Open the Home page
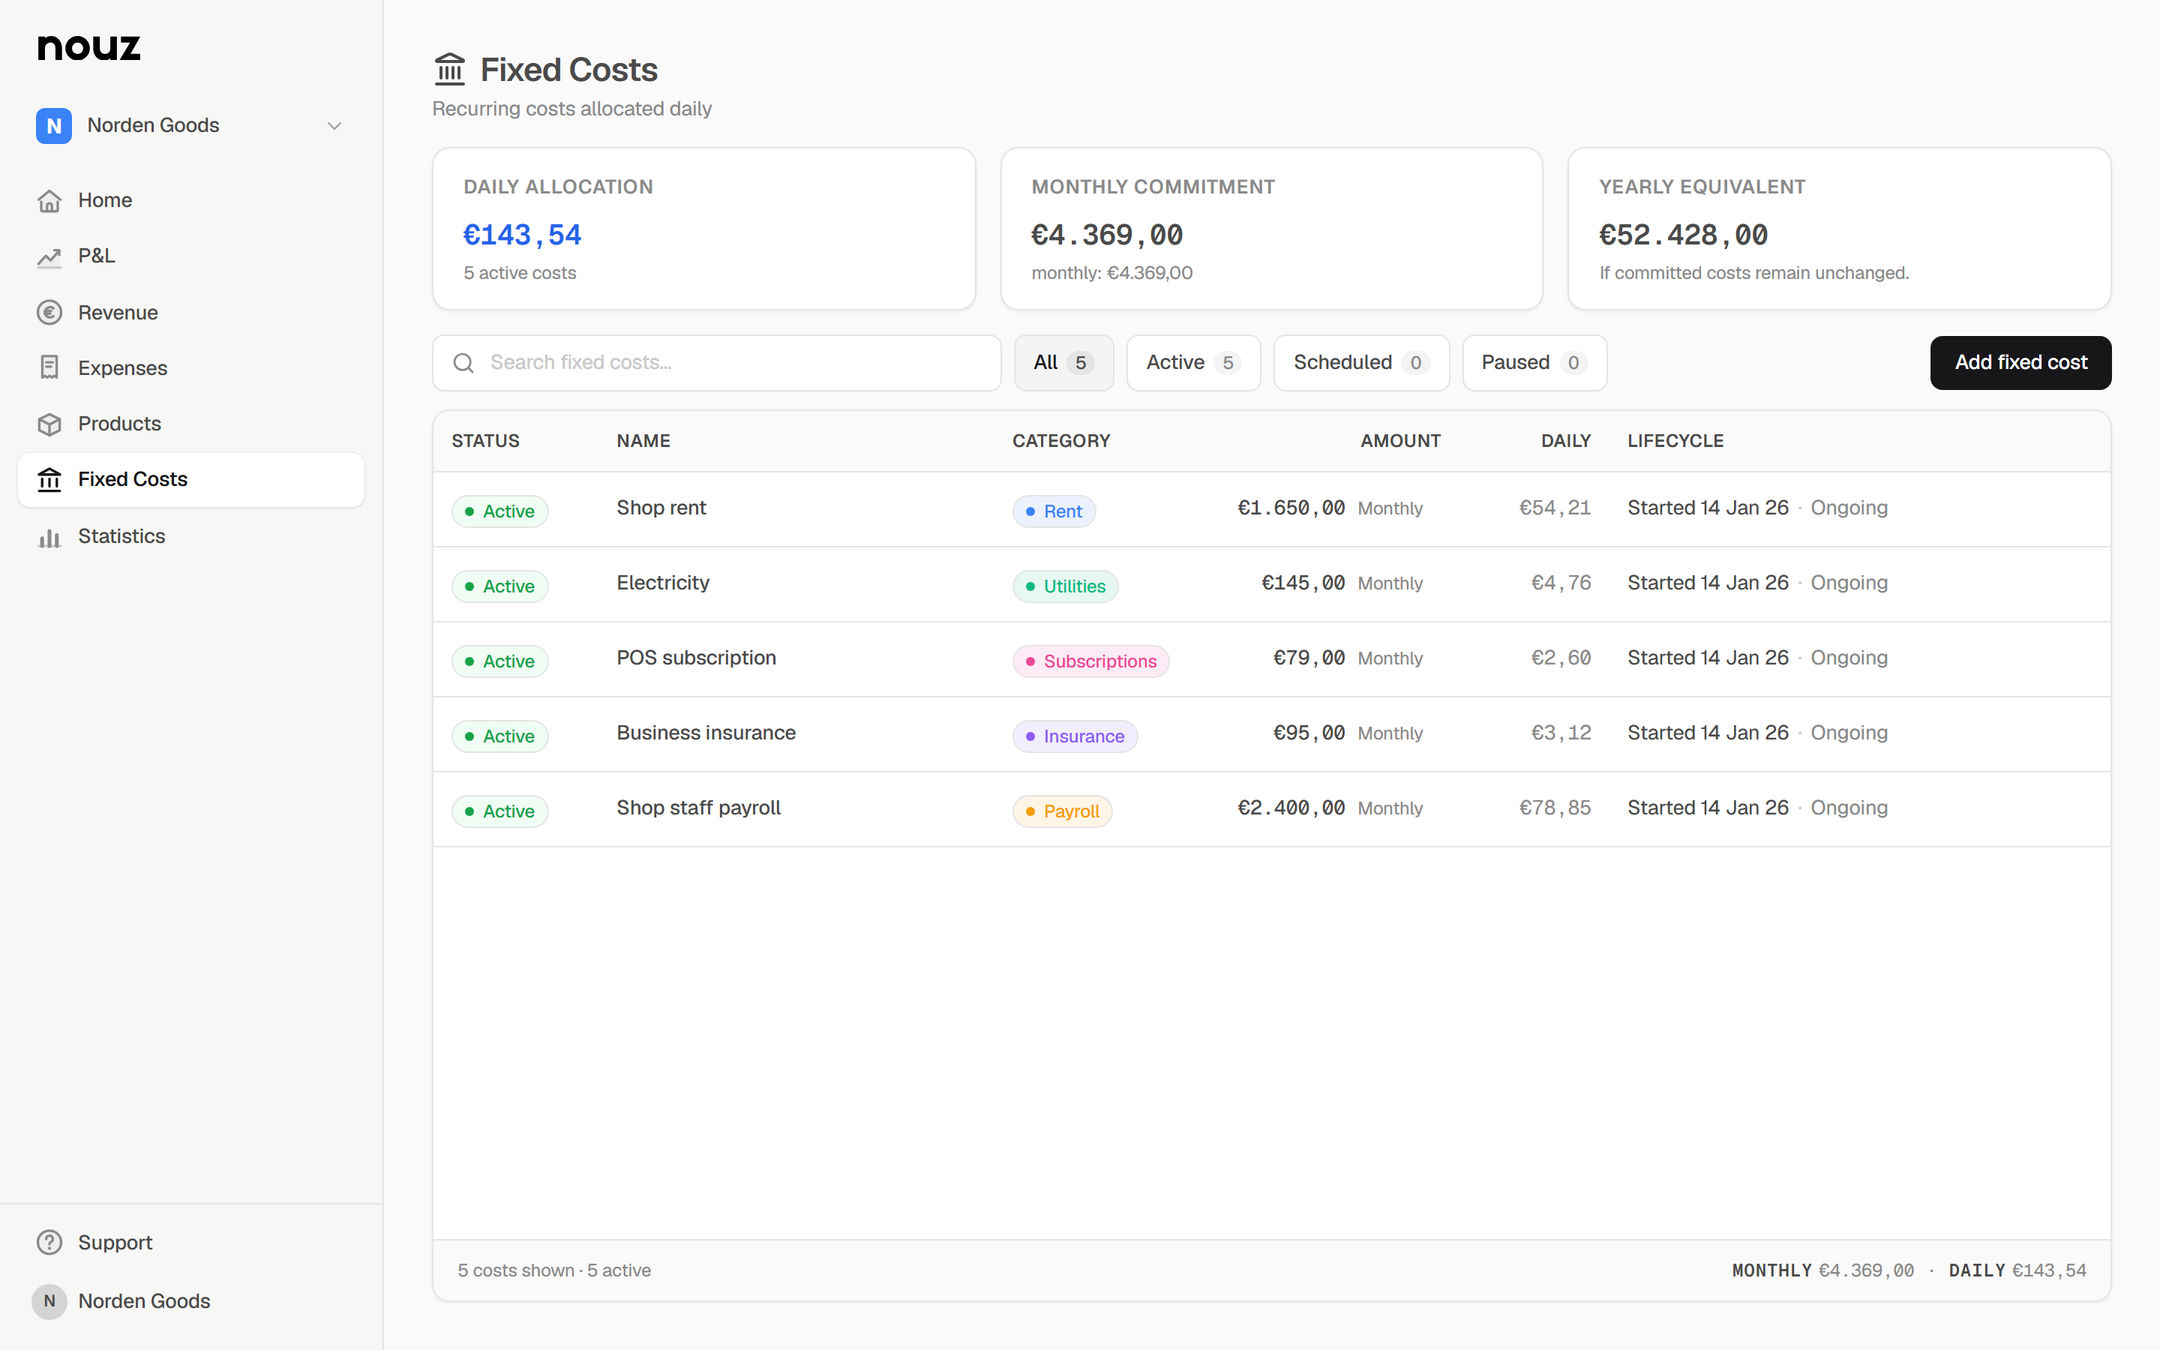 191,201
